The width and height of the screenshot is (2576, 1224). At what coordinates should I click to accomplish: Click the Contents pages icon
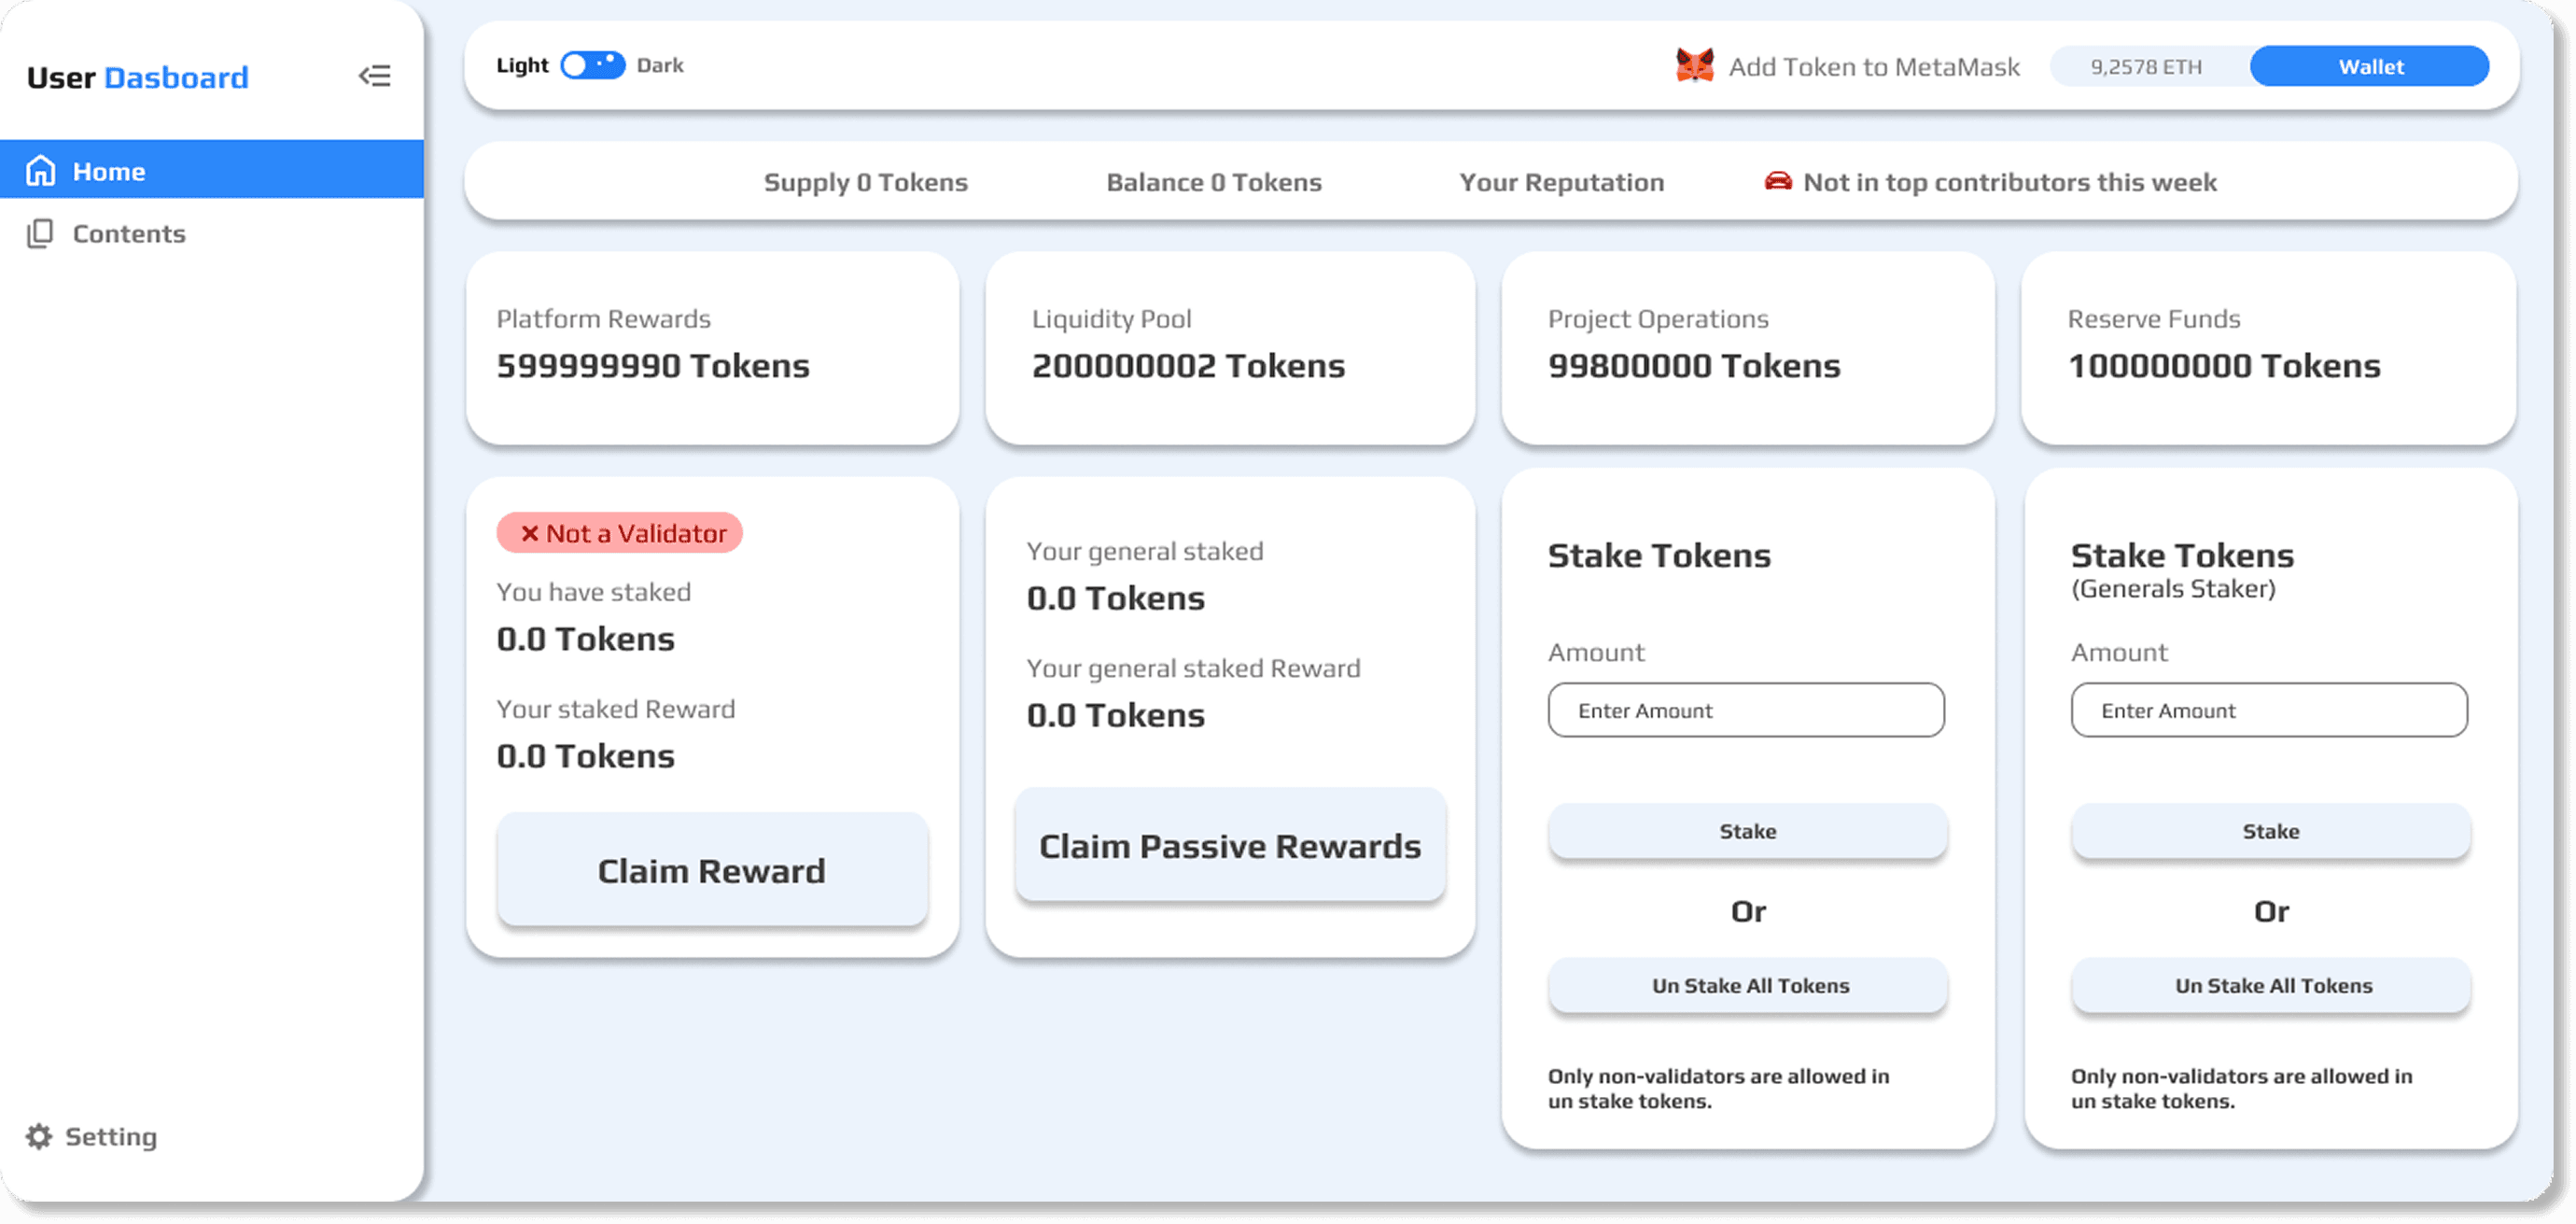[x=40, y=233]
